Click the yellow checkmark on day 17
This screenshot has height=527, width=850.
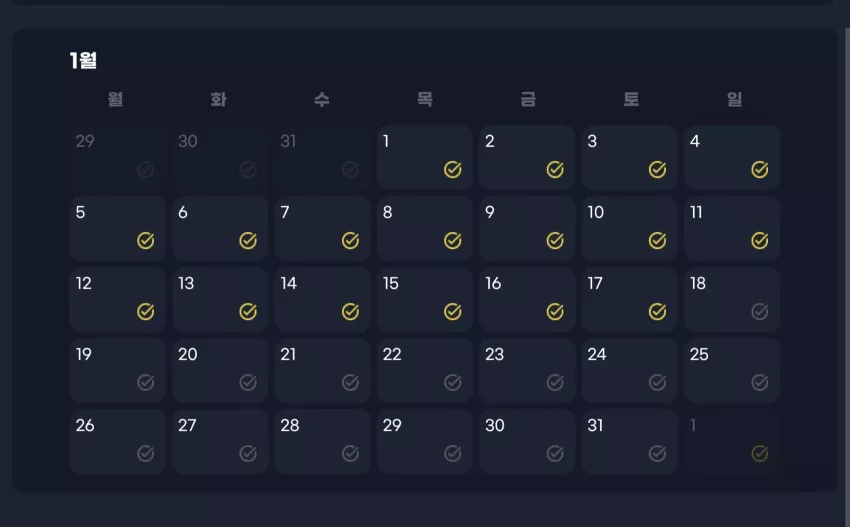(657, 311)
